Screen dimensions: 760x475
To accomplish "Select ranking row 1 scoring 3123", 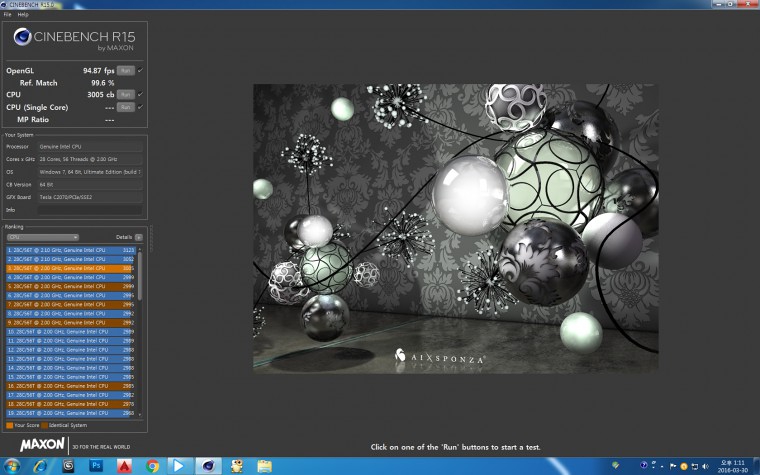I will (71, 250).
